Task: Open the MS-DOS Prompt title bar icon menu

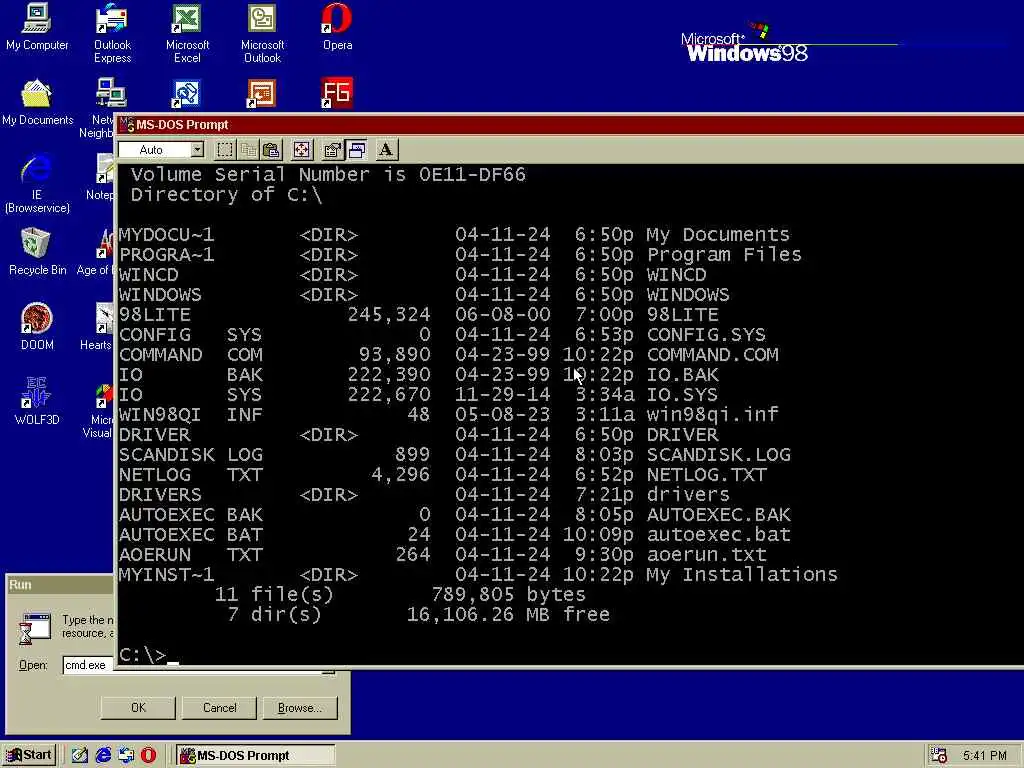Action: 127,124
